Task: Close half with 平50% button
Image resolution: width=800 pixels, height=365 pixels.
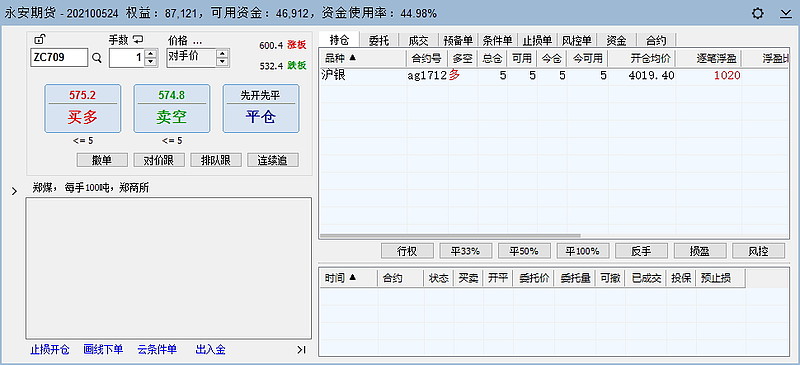Action: click(524, 251)
